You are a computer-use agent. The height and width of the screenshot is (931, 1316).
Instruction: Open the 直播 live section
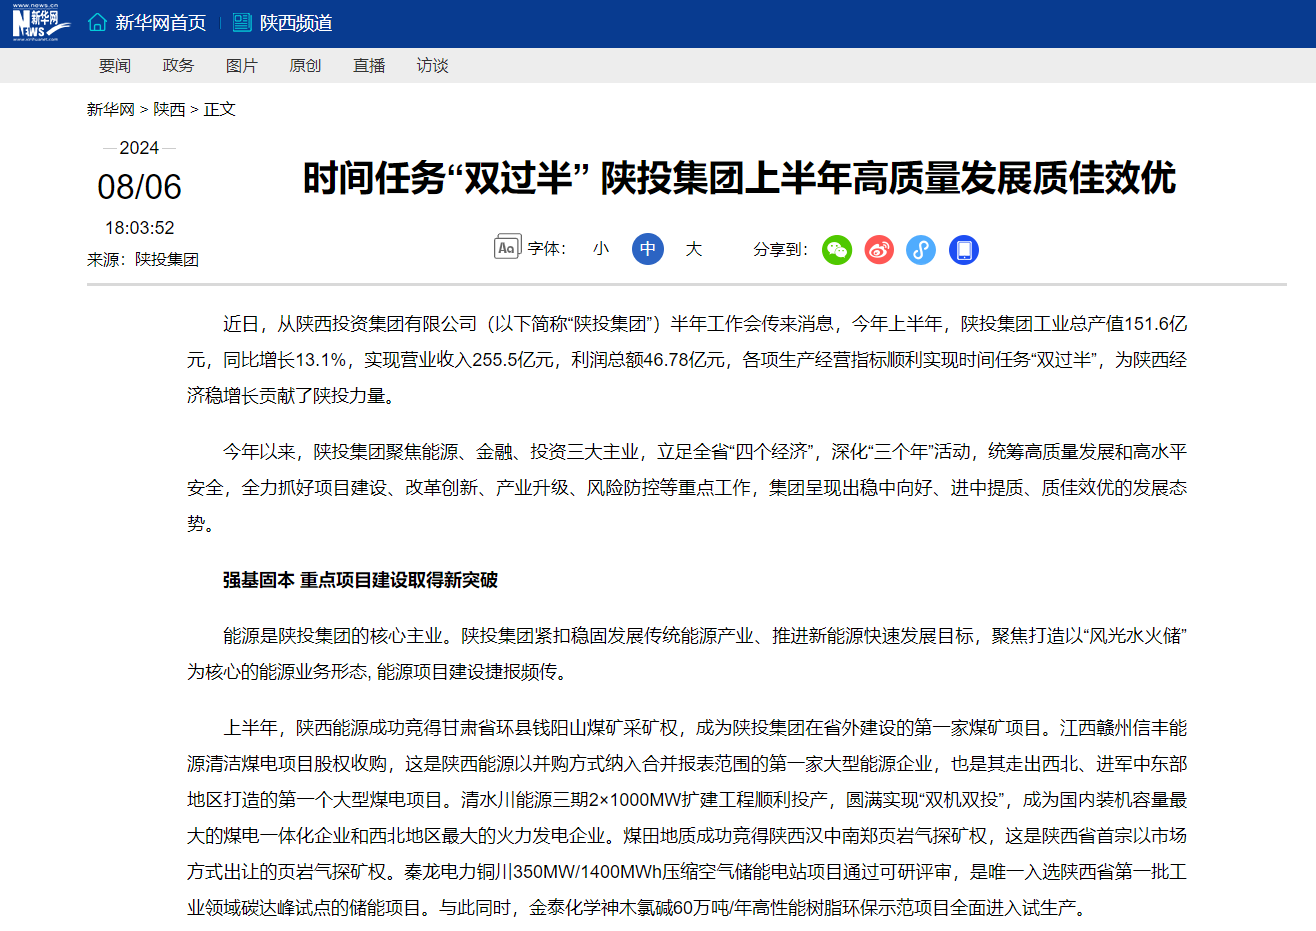click(x=369, y=66)
